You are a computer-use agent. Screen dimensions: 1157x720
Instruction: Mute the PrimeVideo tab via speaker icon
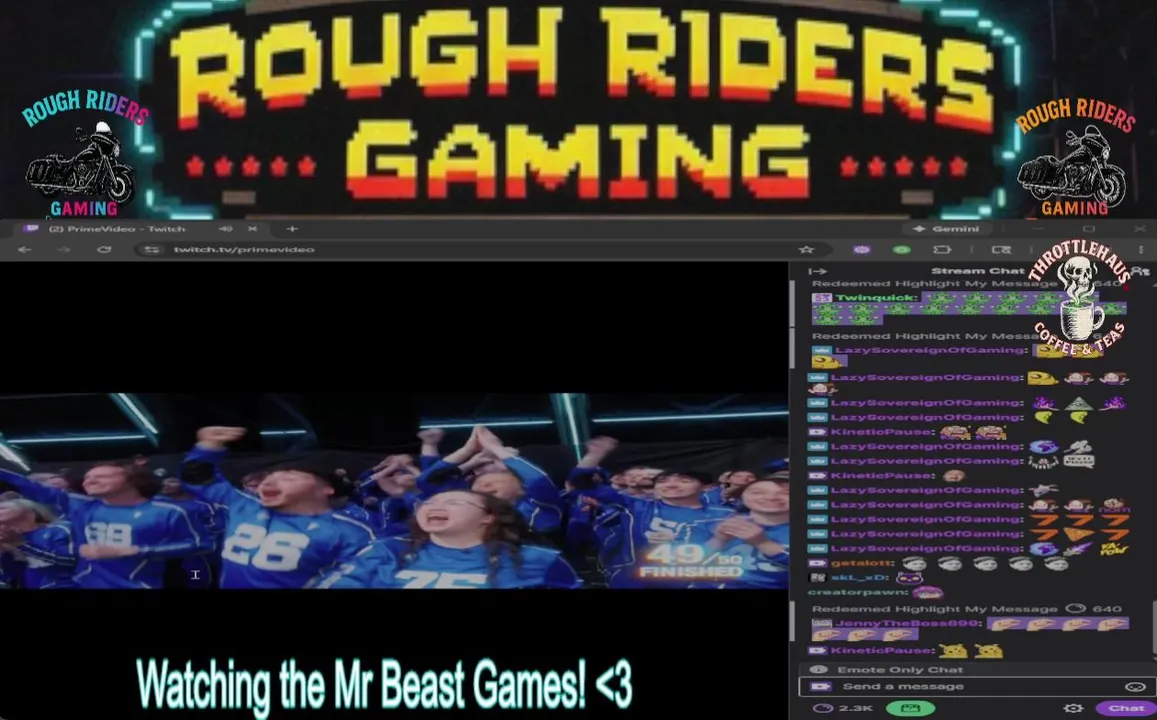point(226,229)
